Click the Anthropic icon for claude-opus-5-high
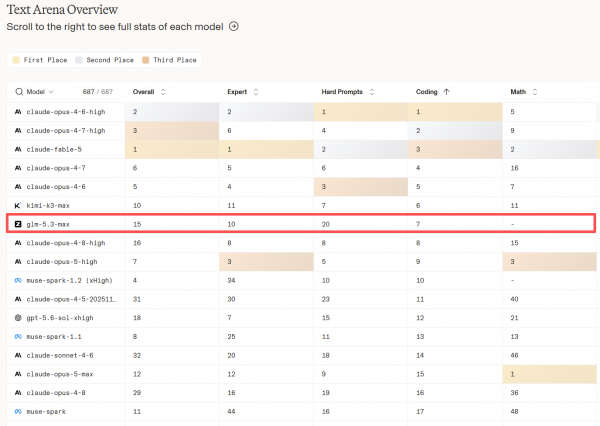This screenshot has width=600, height=426. tap(18, 262)
